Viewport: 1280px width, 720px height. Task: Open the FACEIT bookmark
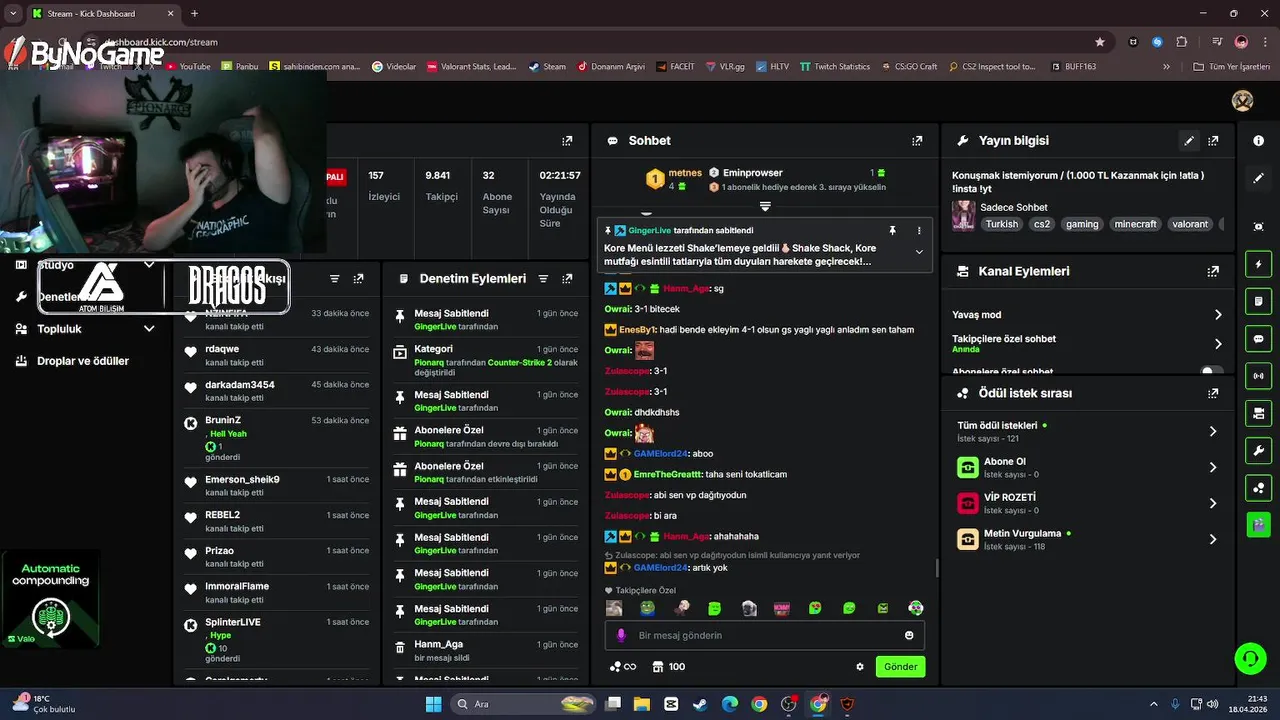pos(676,67)
